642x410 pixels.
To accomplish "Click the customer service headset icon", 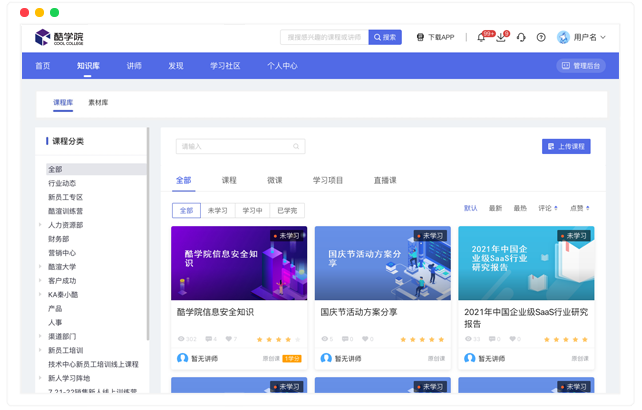I will click(521, 37).
